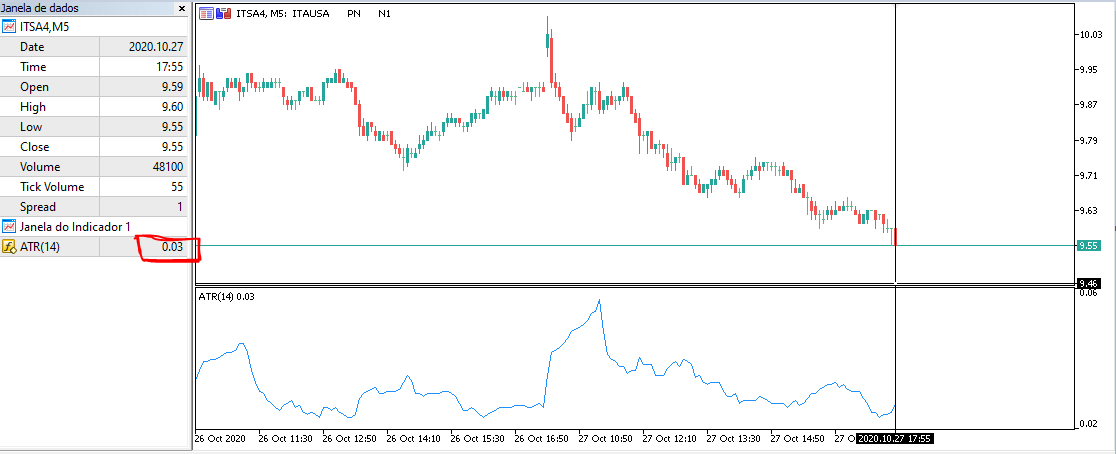This screenshot has width=1116, height=454.
Task: Click the 26 Oct 14:10 time label
Action: (414, 438)
